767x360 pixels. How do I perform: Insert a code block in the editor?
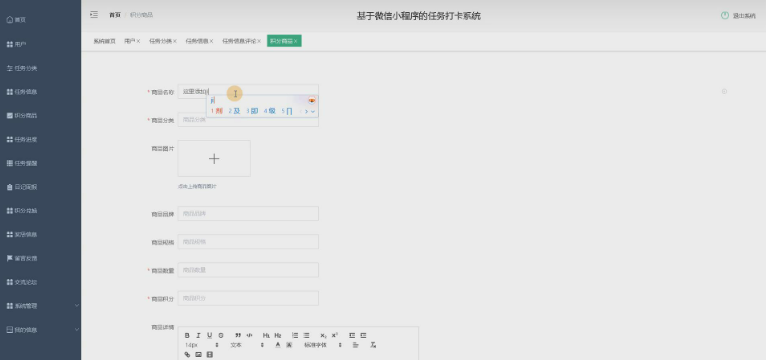click(x=249, y=336)
